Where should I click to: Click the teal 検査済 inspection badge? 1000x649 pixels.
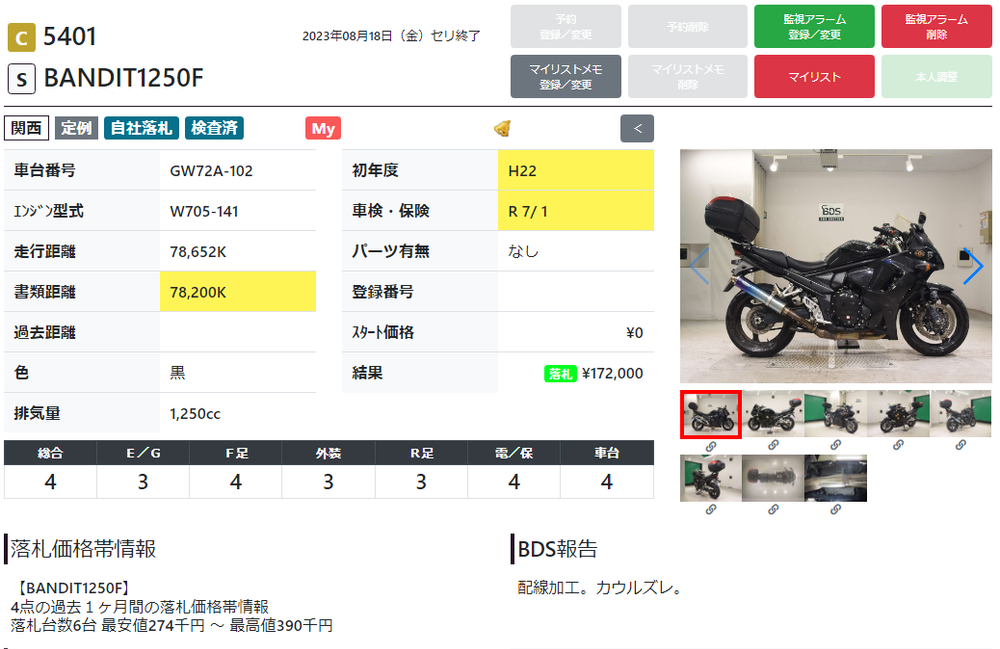click(x=215, y=128)
